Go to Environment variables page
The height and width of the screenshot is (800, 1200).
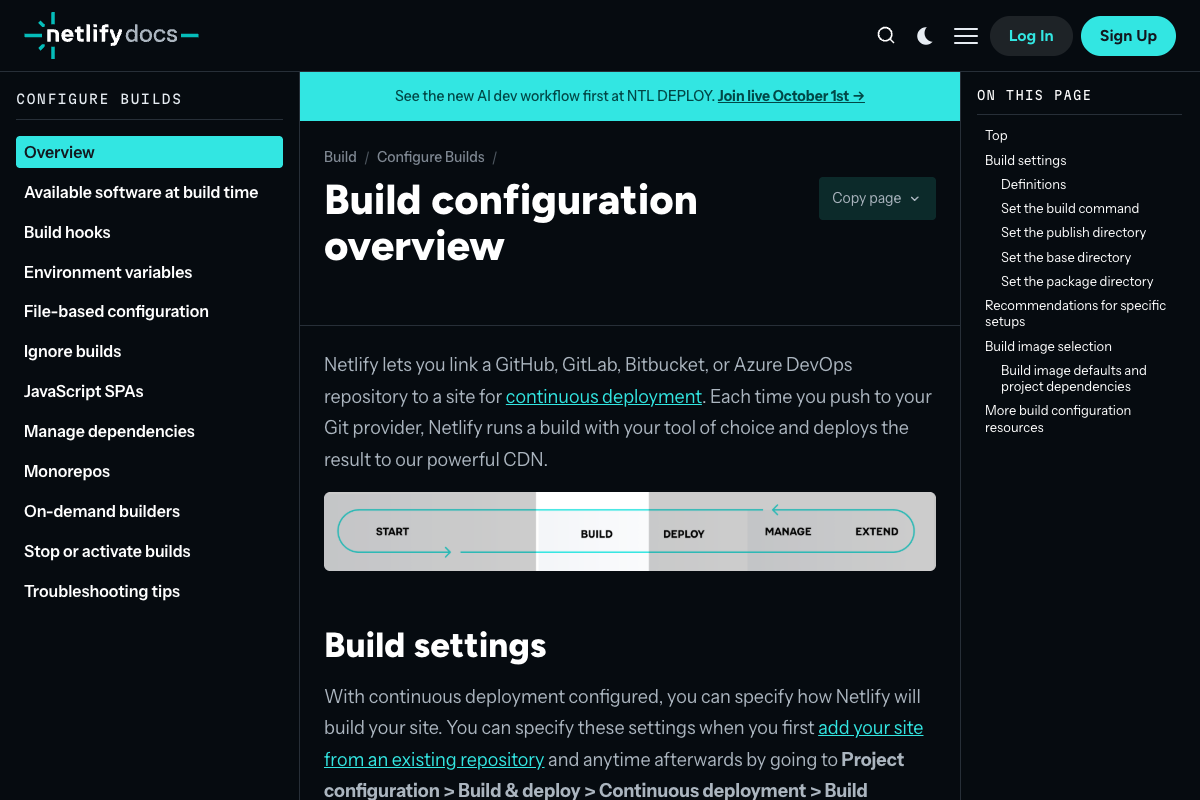tap(108, 272)
